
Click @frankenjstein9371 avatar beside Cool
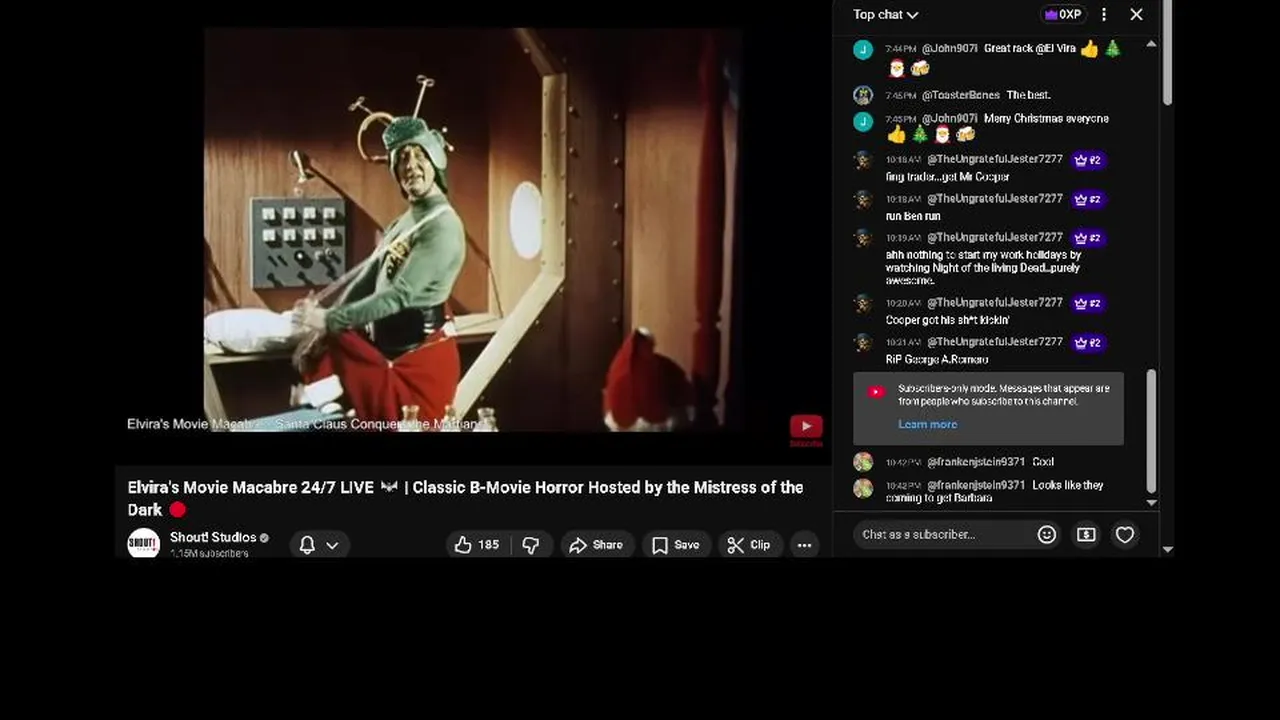[x=863, y=462]
